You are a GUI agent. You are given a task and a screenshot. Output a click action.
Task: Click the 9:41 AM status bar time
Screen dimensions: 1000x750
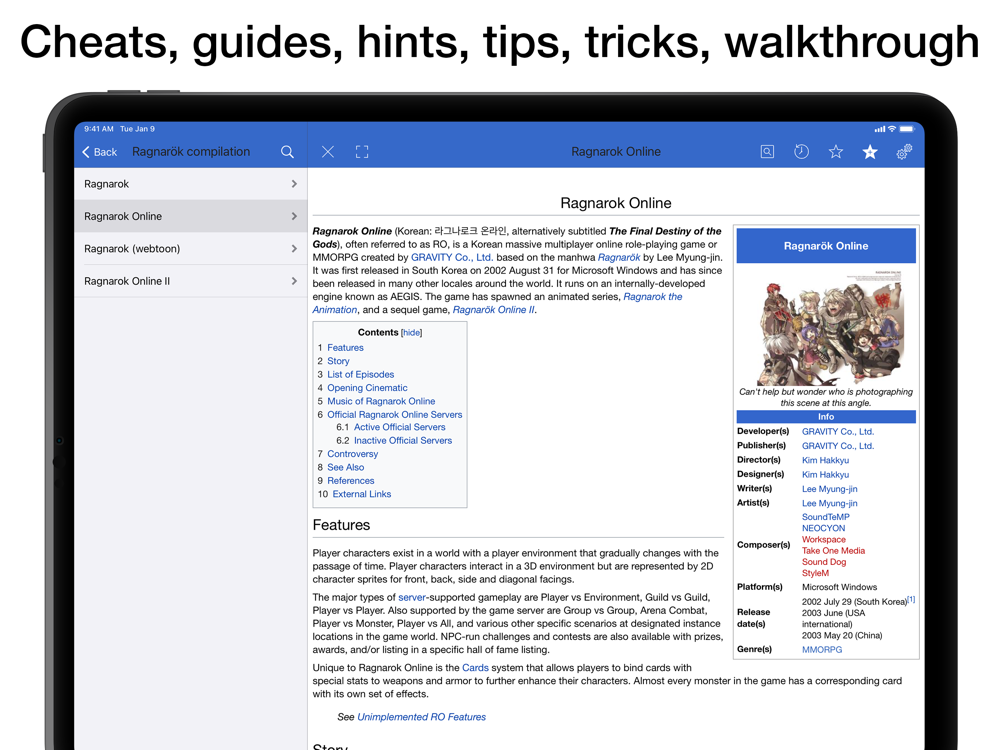point(99,129)
